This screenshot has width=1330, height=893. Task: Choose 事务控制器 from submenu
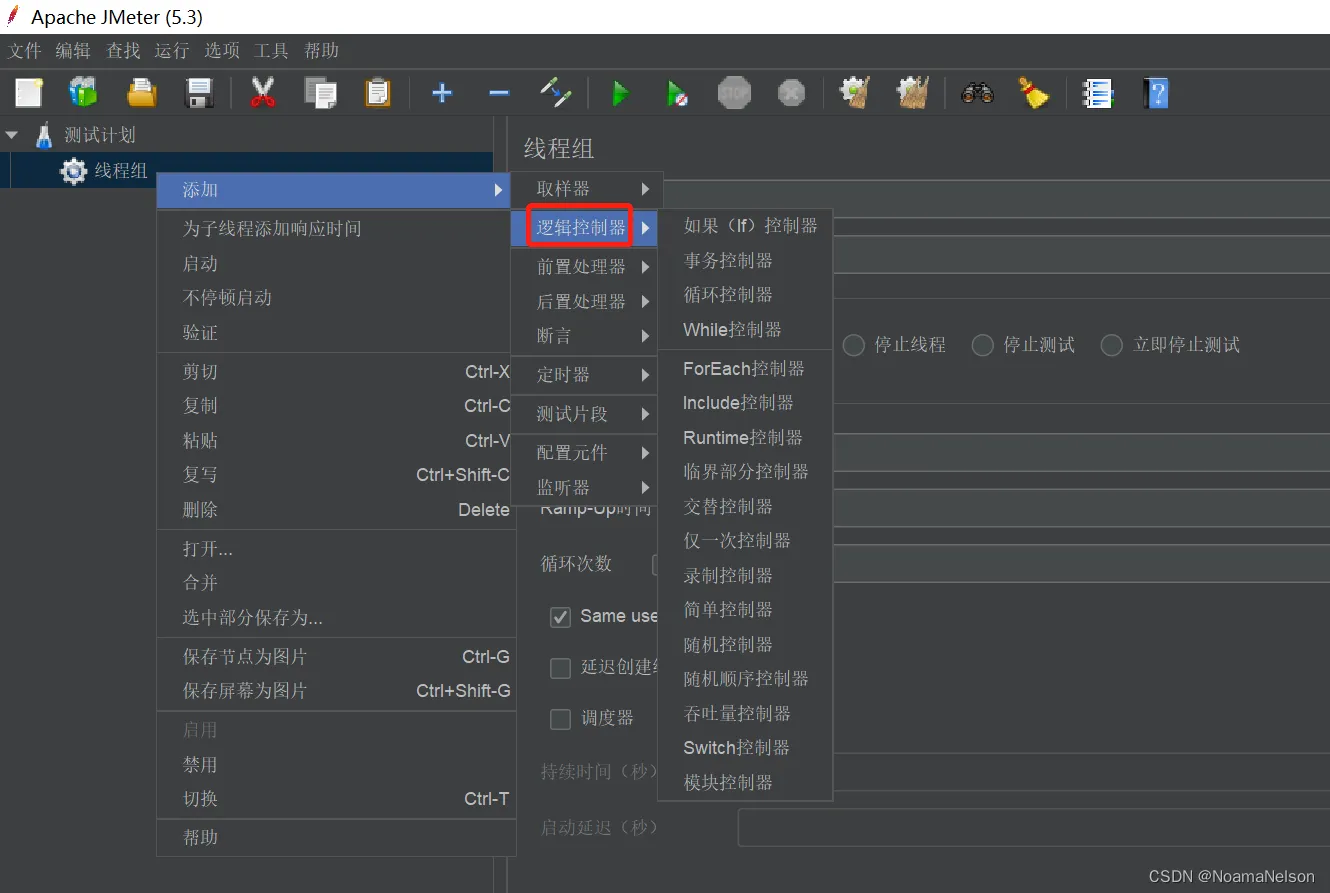coord(745,261)
